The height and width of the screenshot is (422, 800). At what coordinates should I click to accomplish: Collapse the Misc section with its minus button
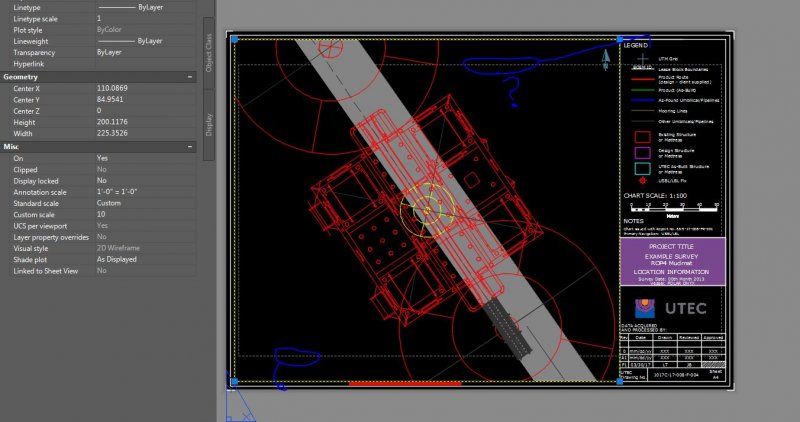190,147
